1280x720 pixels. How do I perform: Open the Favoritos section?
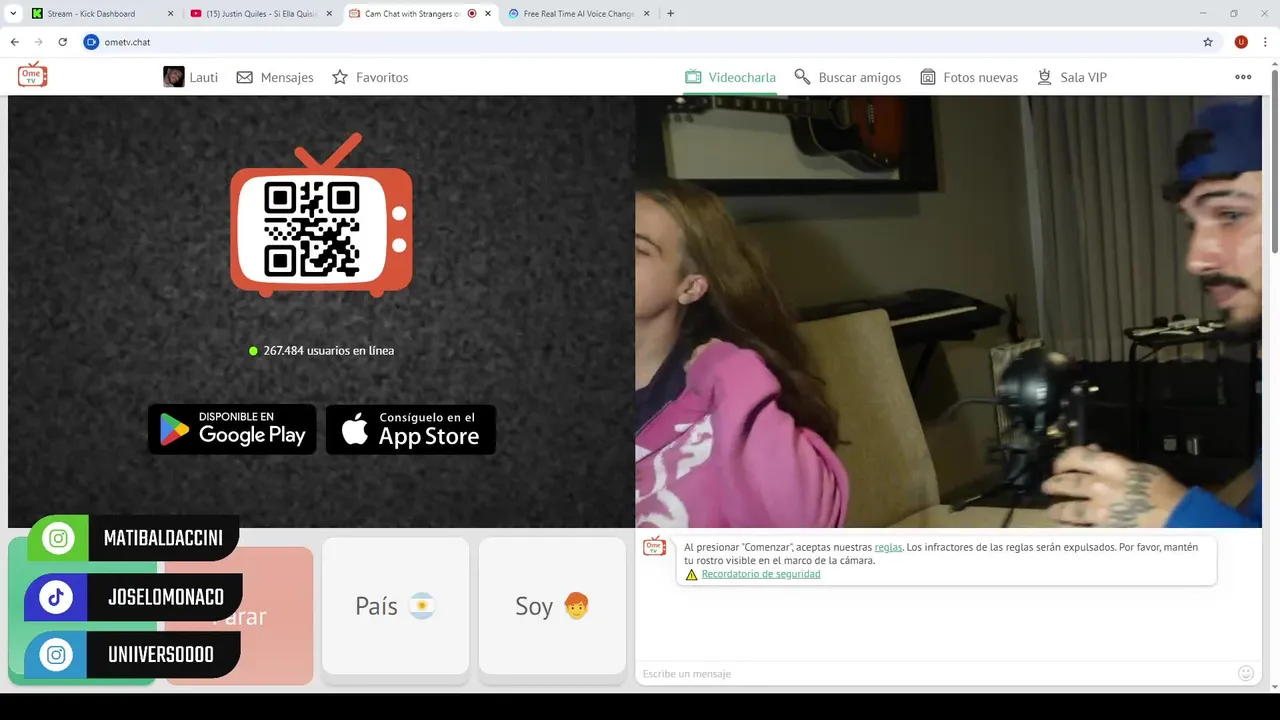coord(370,77)
